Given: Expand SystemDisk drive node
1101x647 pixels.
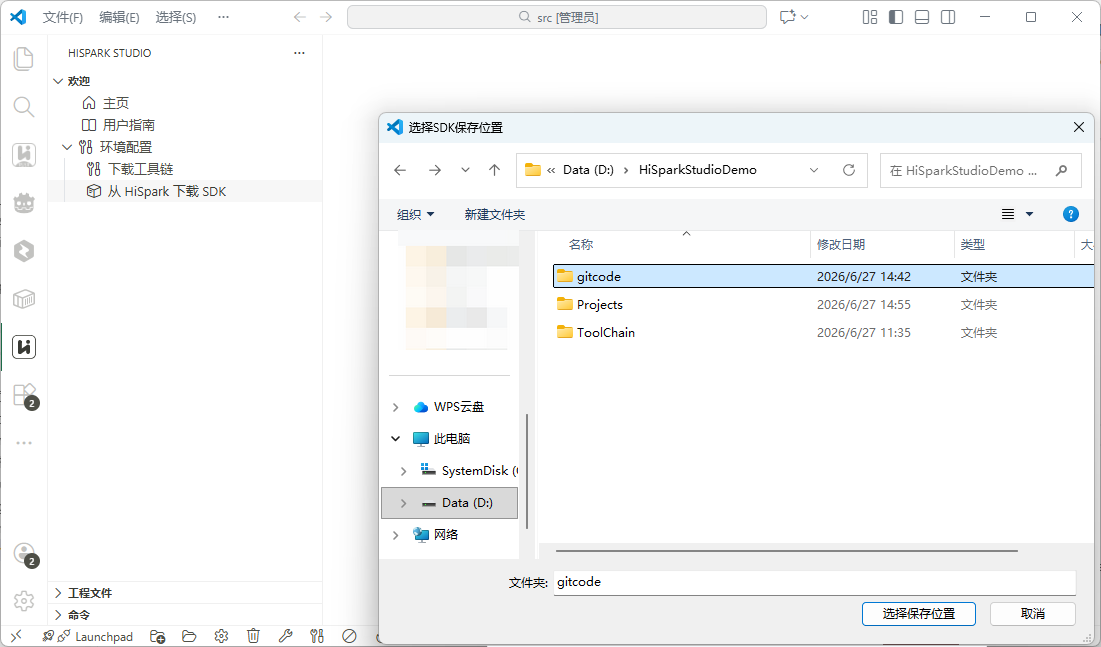Looking at the screenshot, I should pyautogui.click(x=403, y=471).
